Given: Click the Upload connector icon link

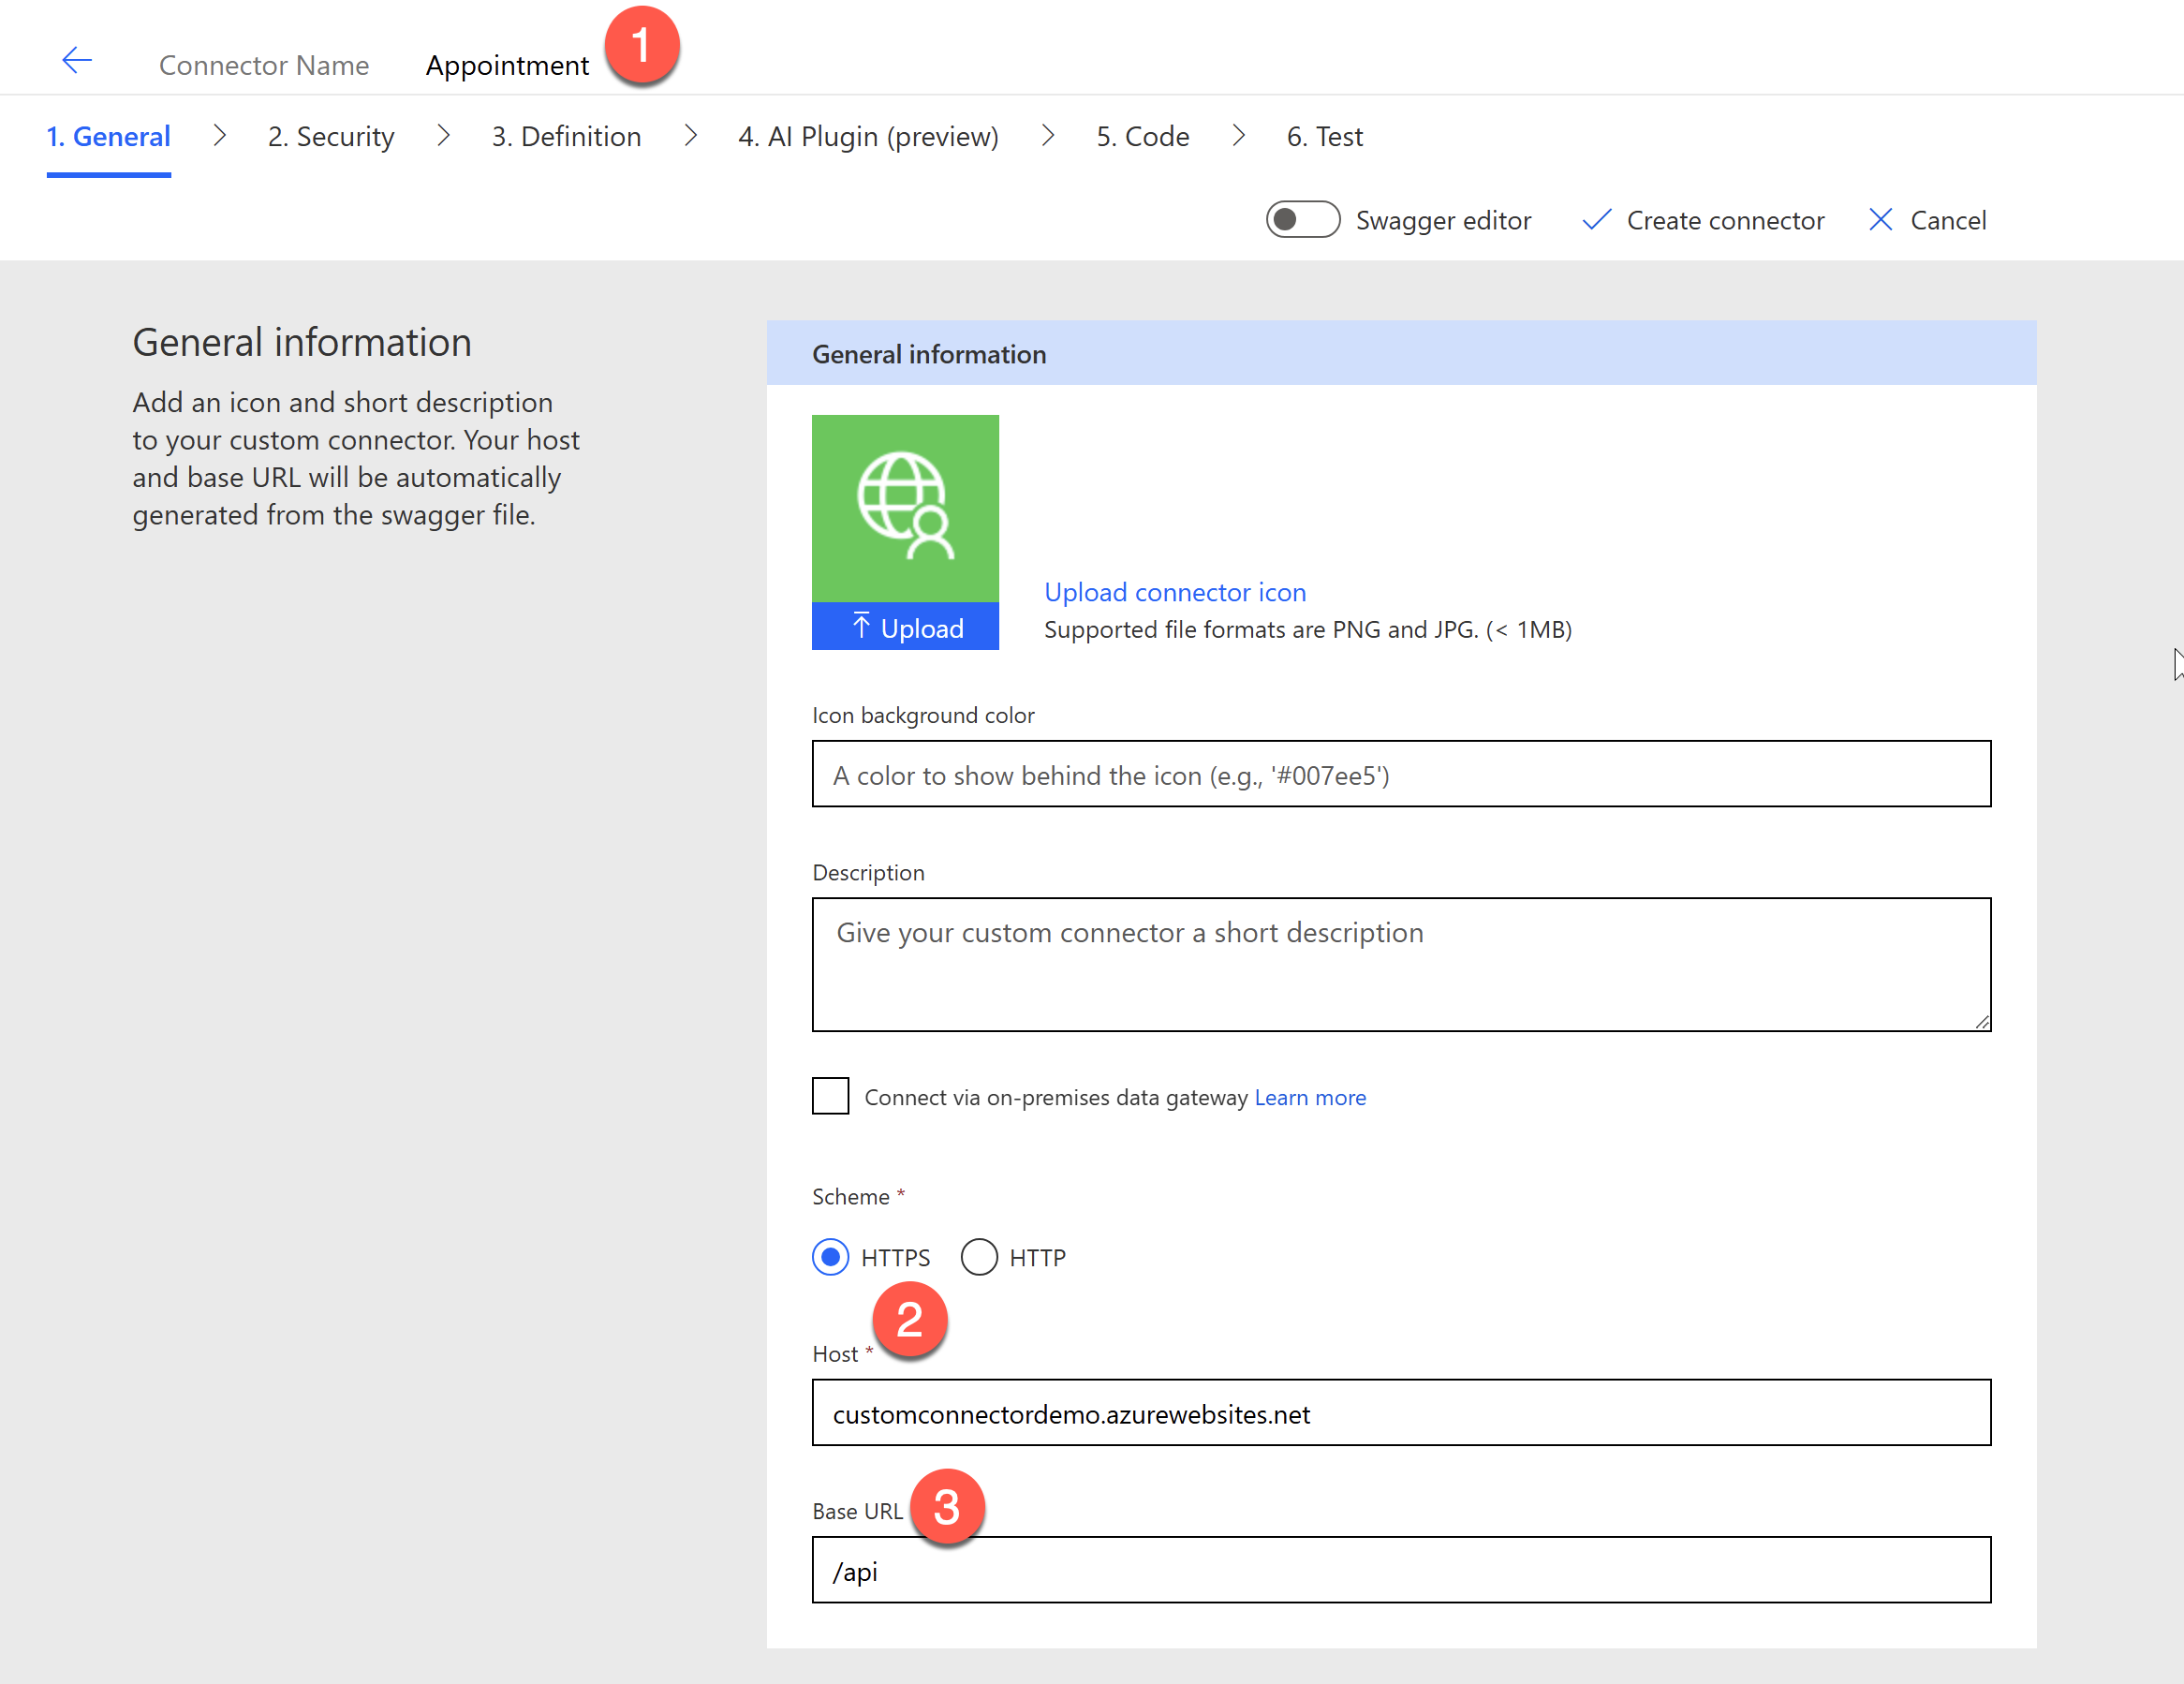Looking at the screenshot, I should (x=1175, y=592).
